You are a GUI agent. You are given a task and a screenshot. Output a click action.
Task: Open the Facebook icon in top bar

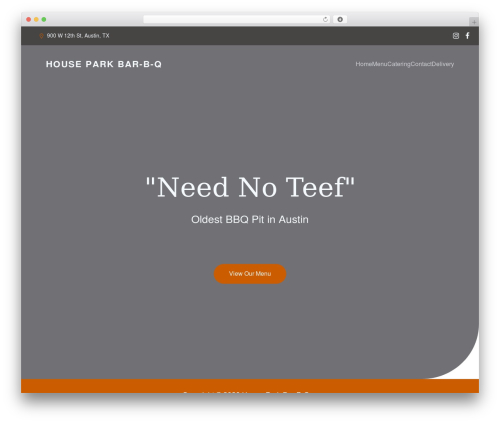(467, 36)
